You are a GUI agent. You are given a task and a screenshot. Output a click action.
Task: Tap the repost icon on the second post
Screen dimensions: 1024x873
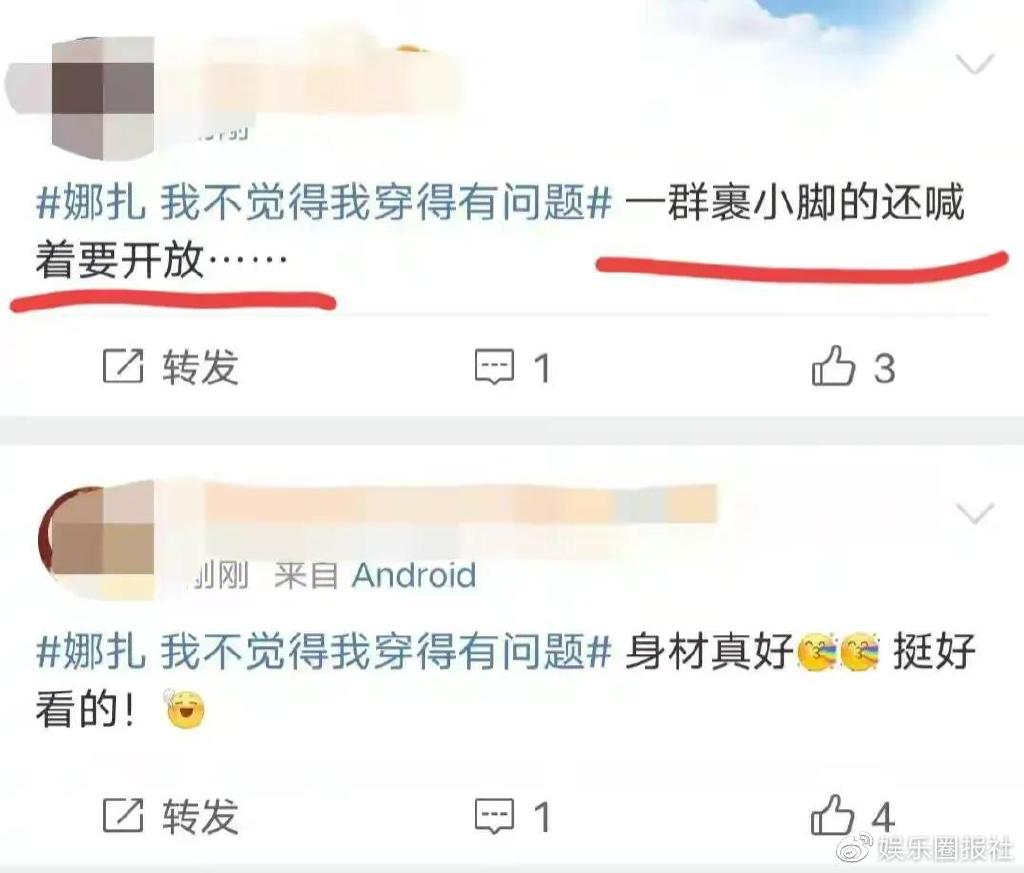click(x=123, y=815)
